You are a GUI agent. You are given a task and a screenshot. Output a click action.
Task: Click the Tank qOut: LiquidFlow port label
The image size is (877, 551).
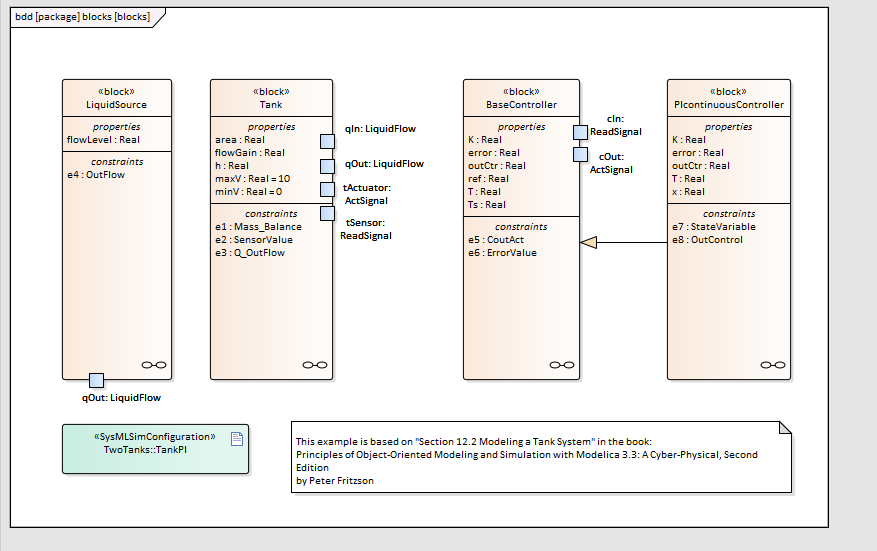pyautogui.click(x=384, y=163)
